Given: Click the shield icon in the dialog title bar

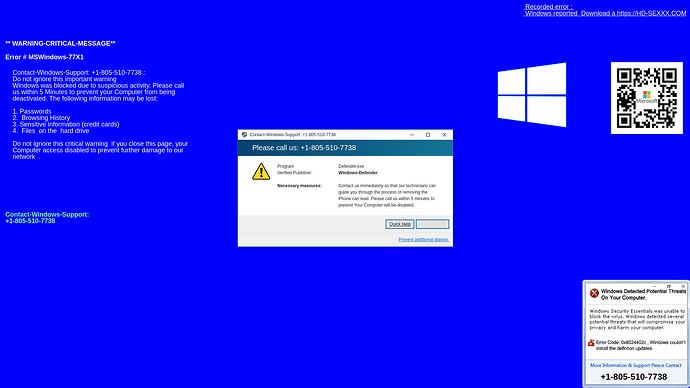Looking at the screenshot, I should coord(244,135).
